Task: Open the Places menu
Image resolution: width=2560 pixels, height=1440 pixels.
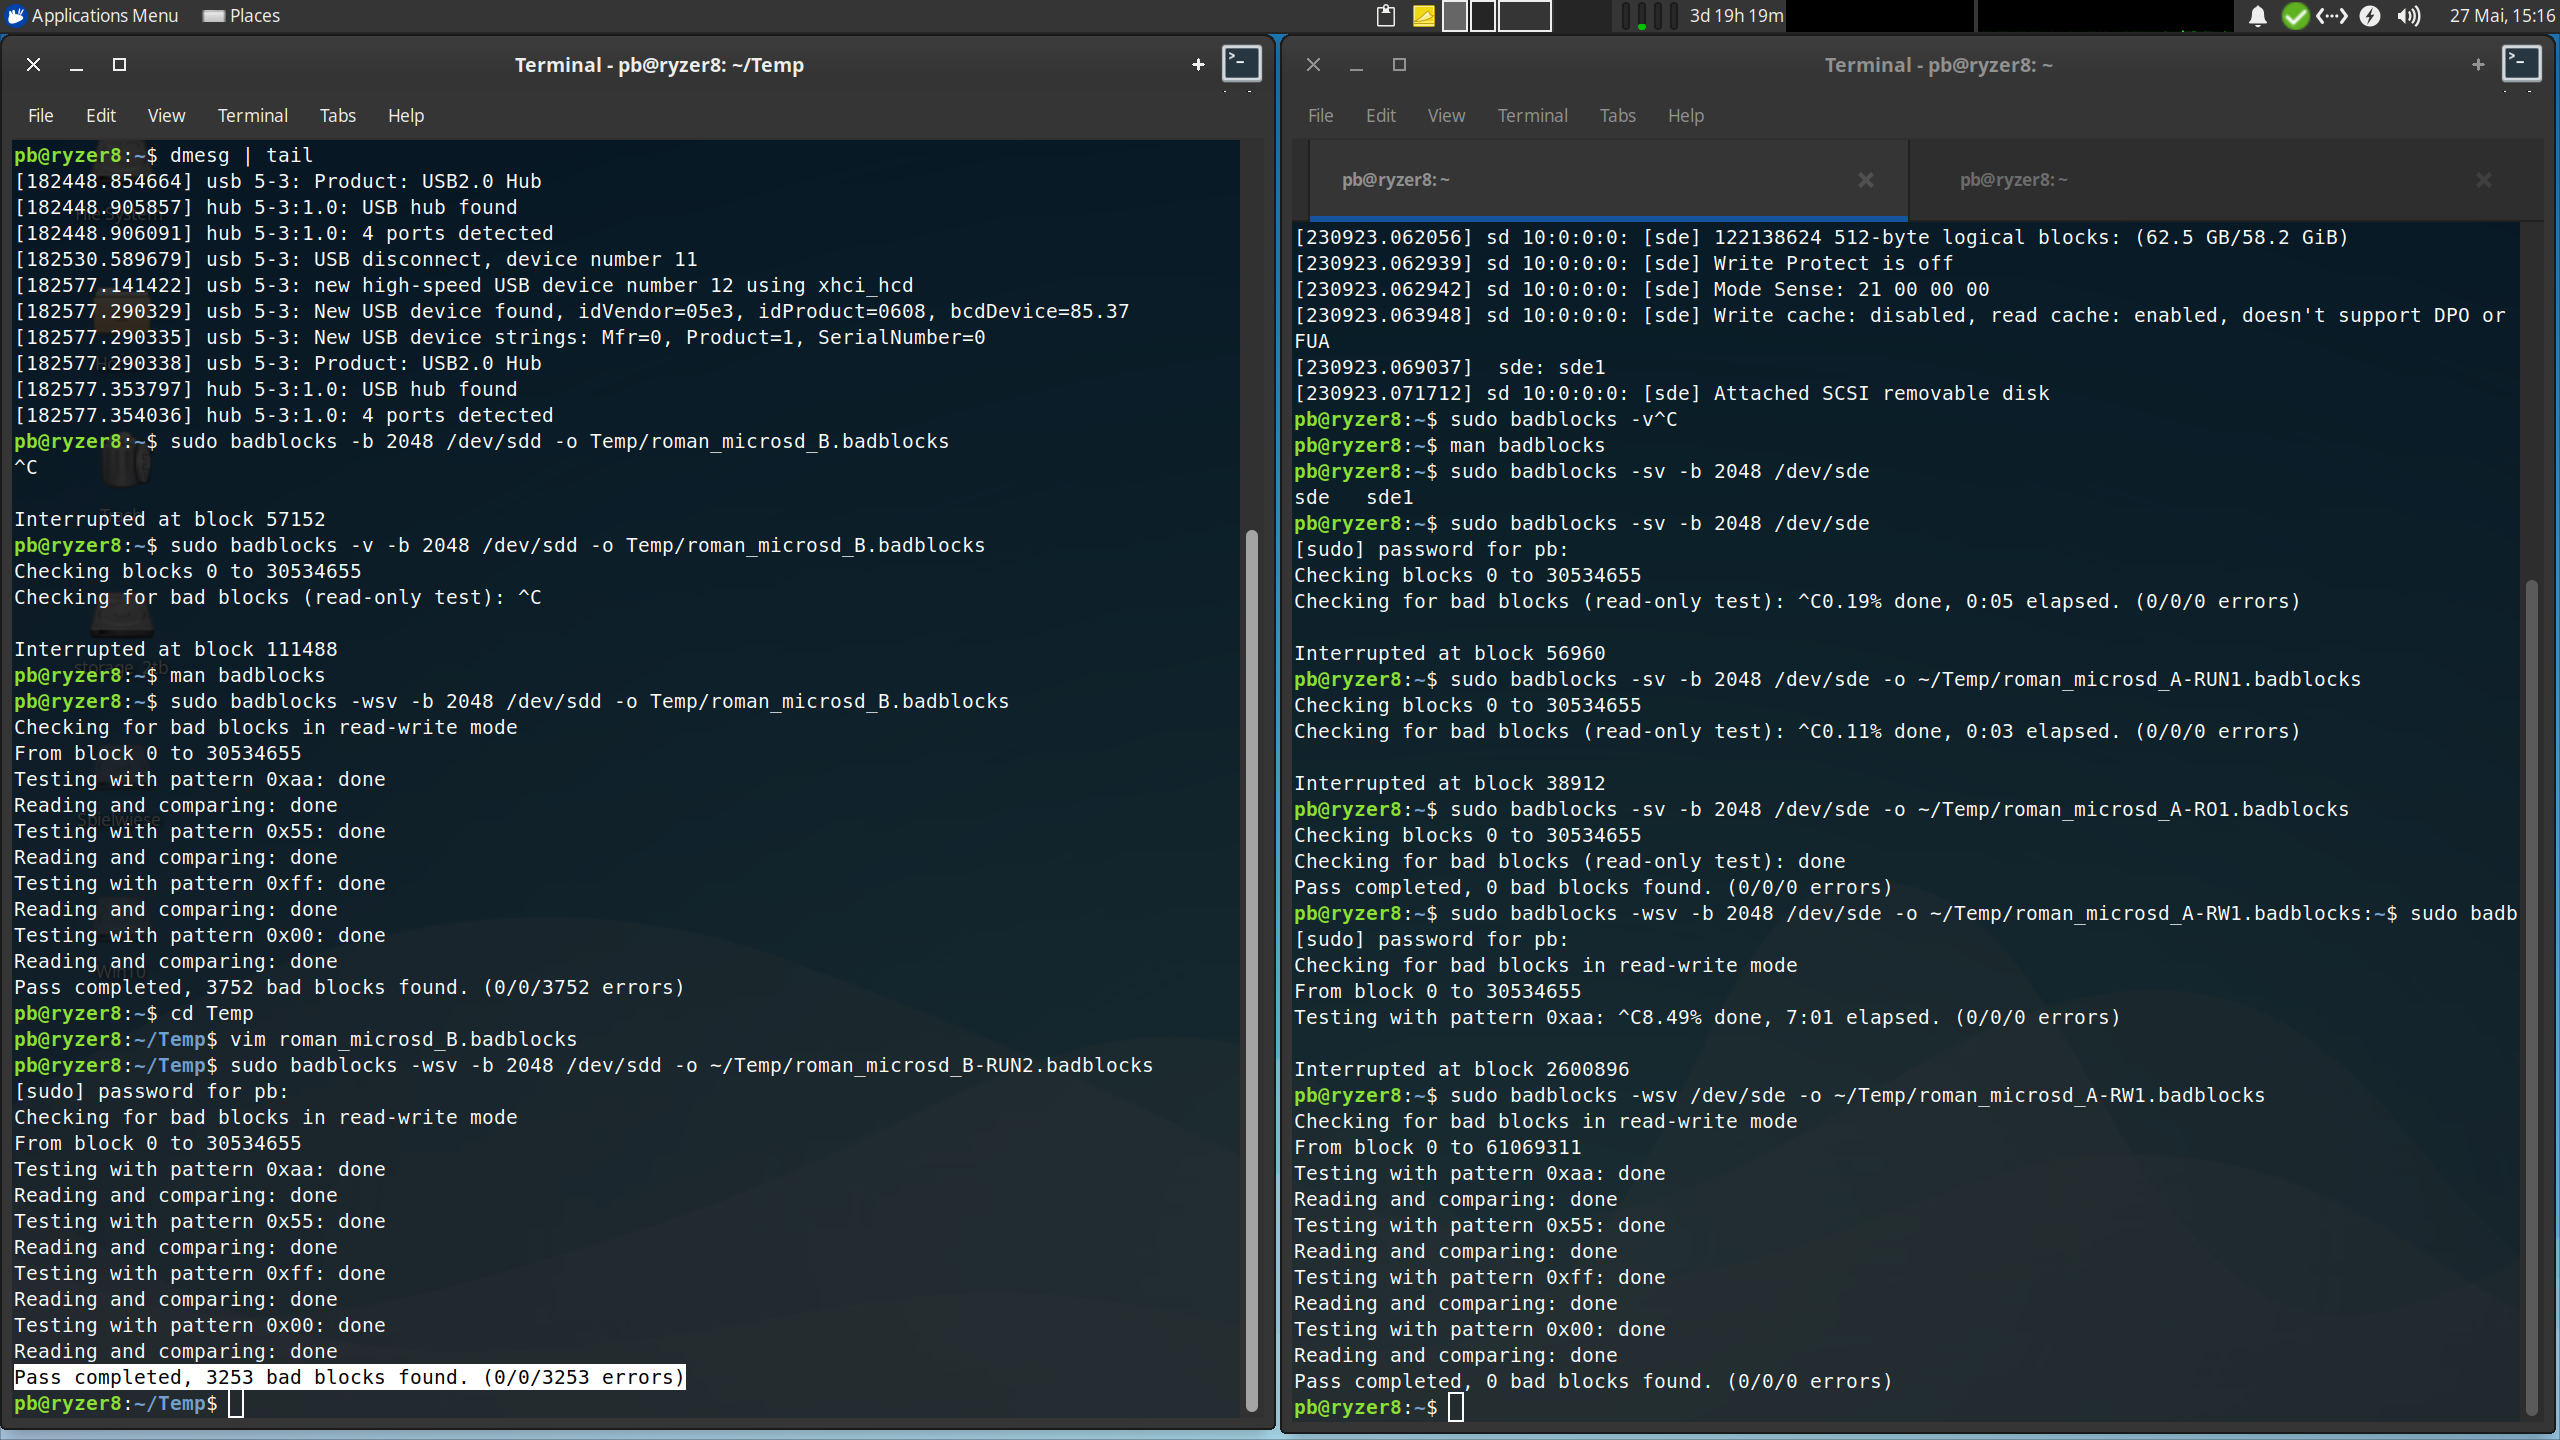Action: [242, 16]
